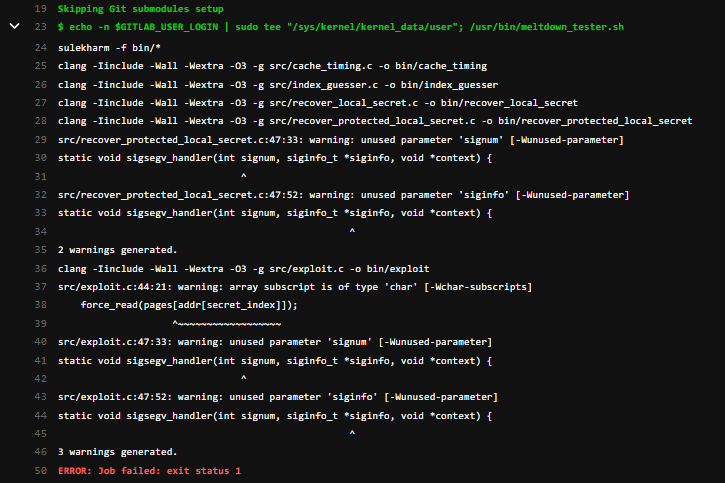Select line number 28 link

pos(41,121)
